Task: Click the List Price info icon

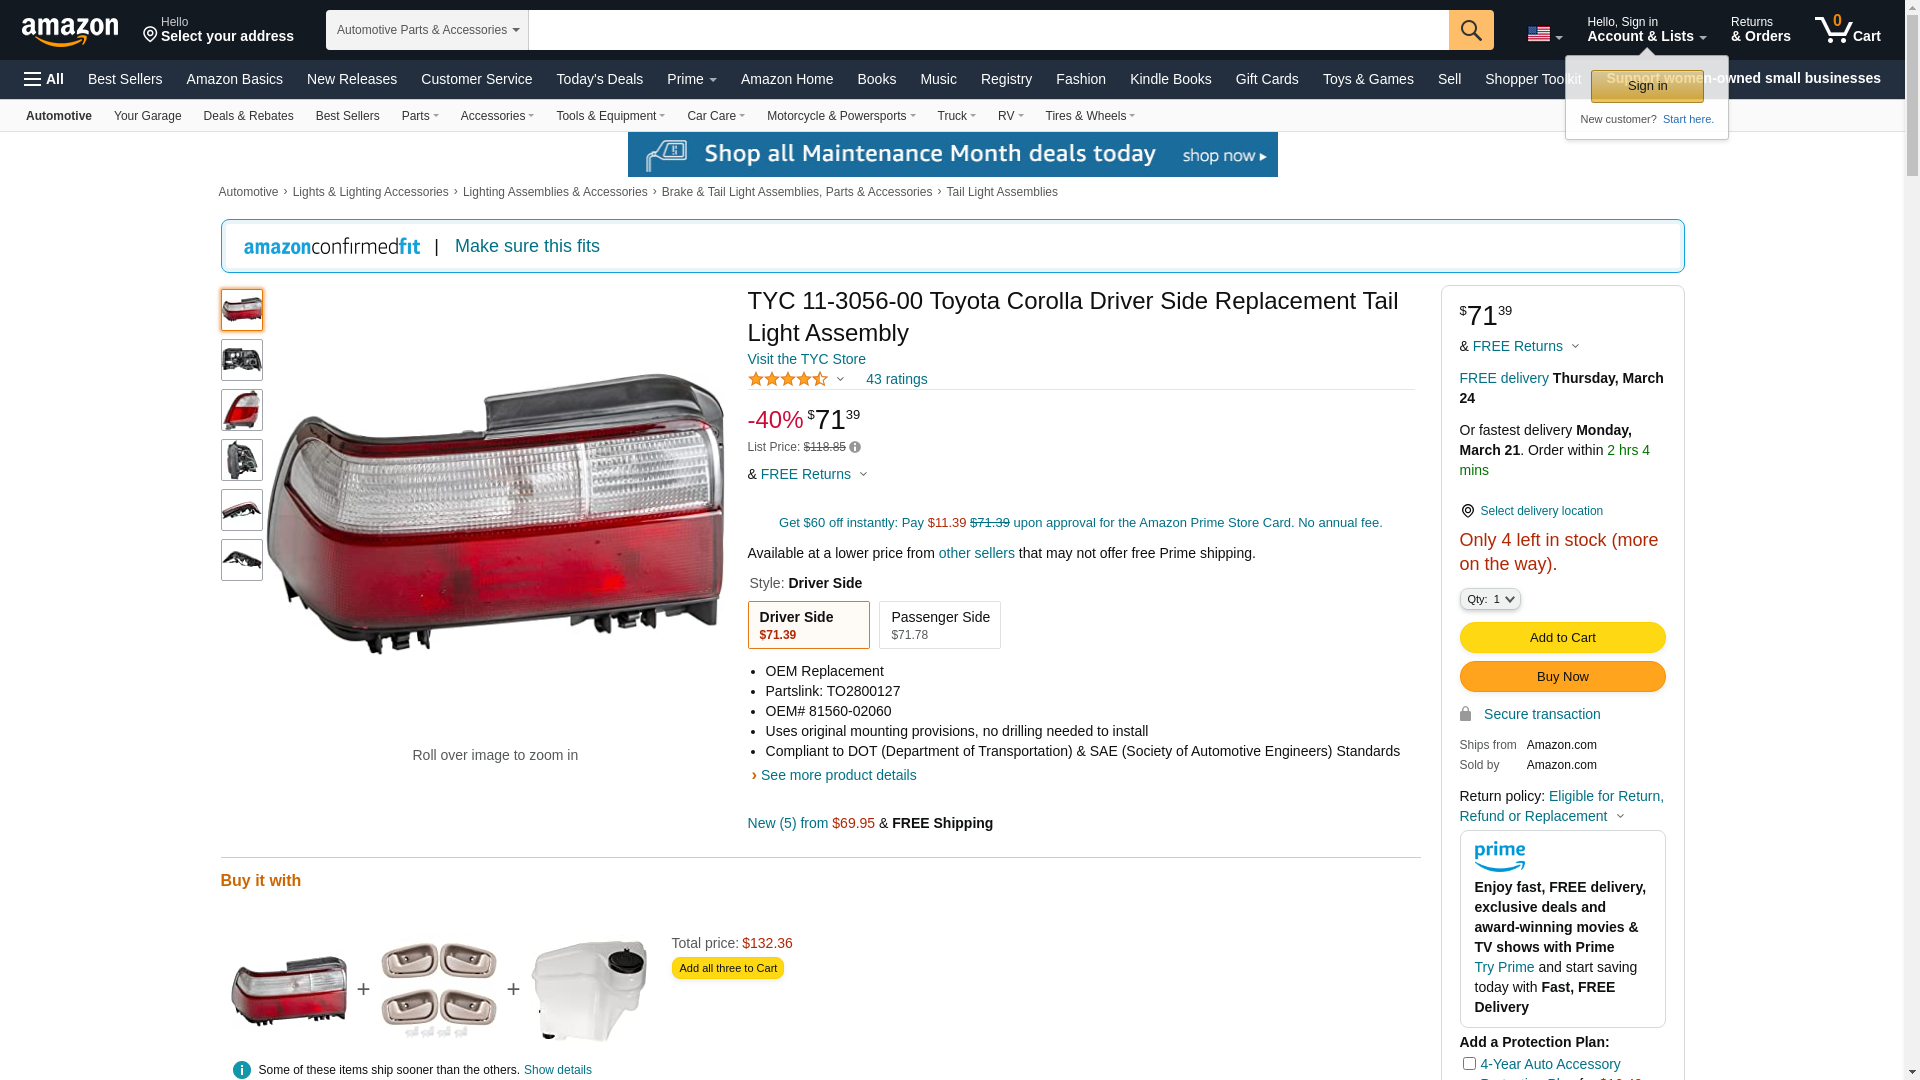Action: [x=855, y=447]
